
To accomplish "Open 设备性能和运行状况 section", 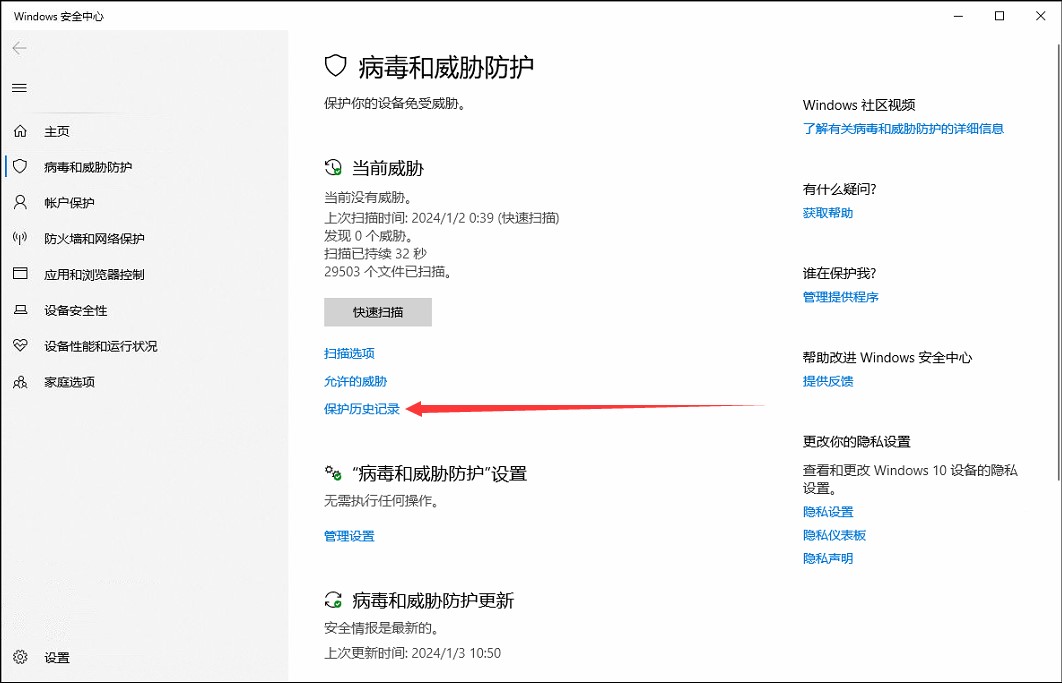I will (x=100, y=346).
